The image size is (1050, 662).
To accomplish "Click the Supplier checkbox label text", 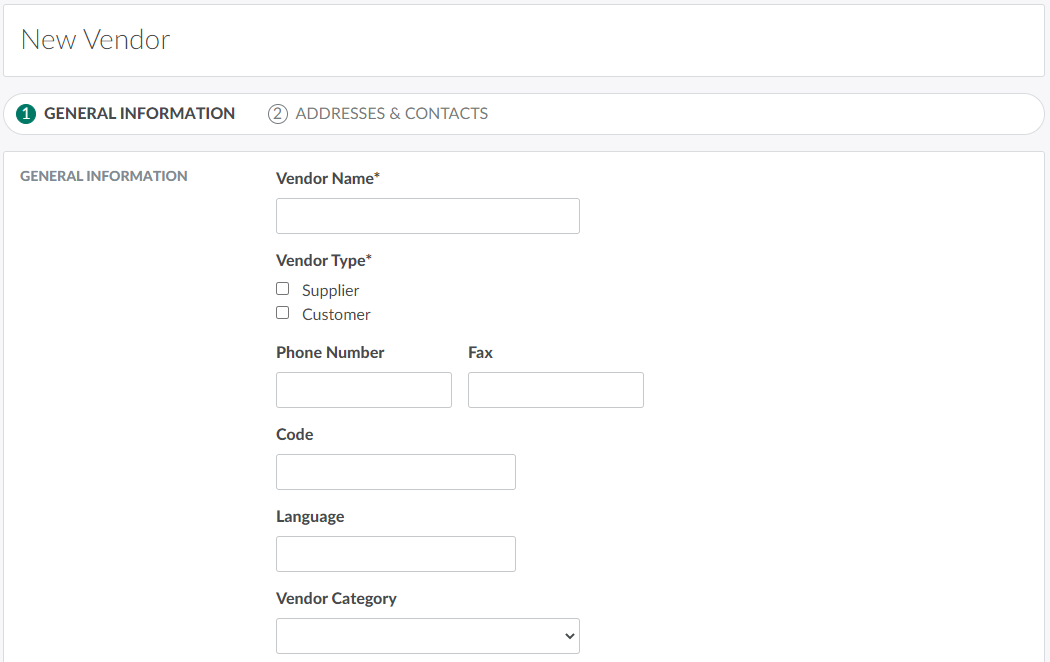I will pos(330,291).
